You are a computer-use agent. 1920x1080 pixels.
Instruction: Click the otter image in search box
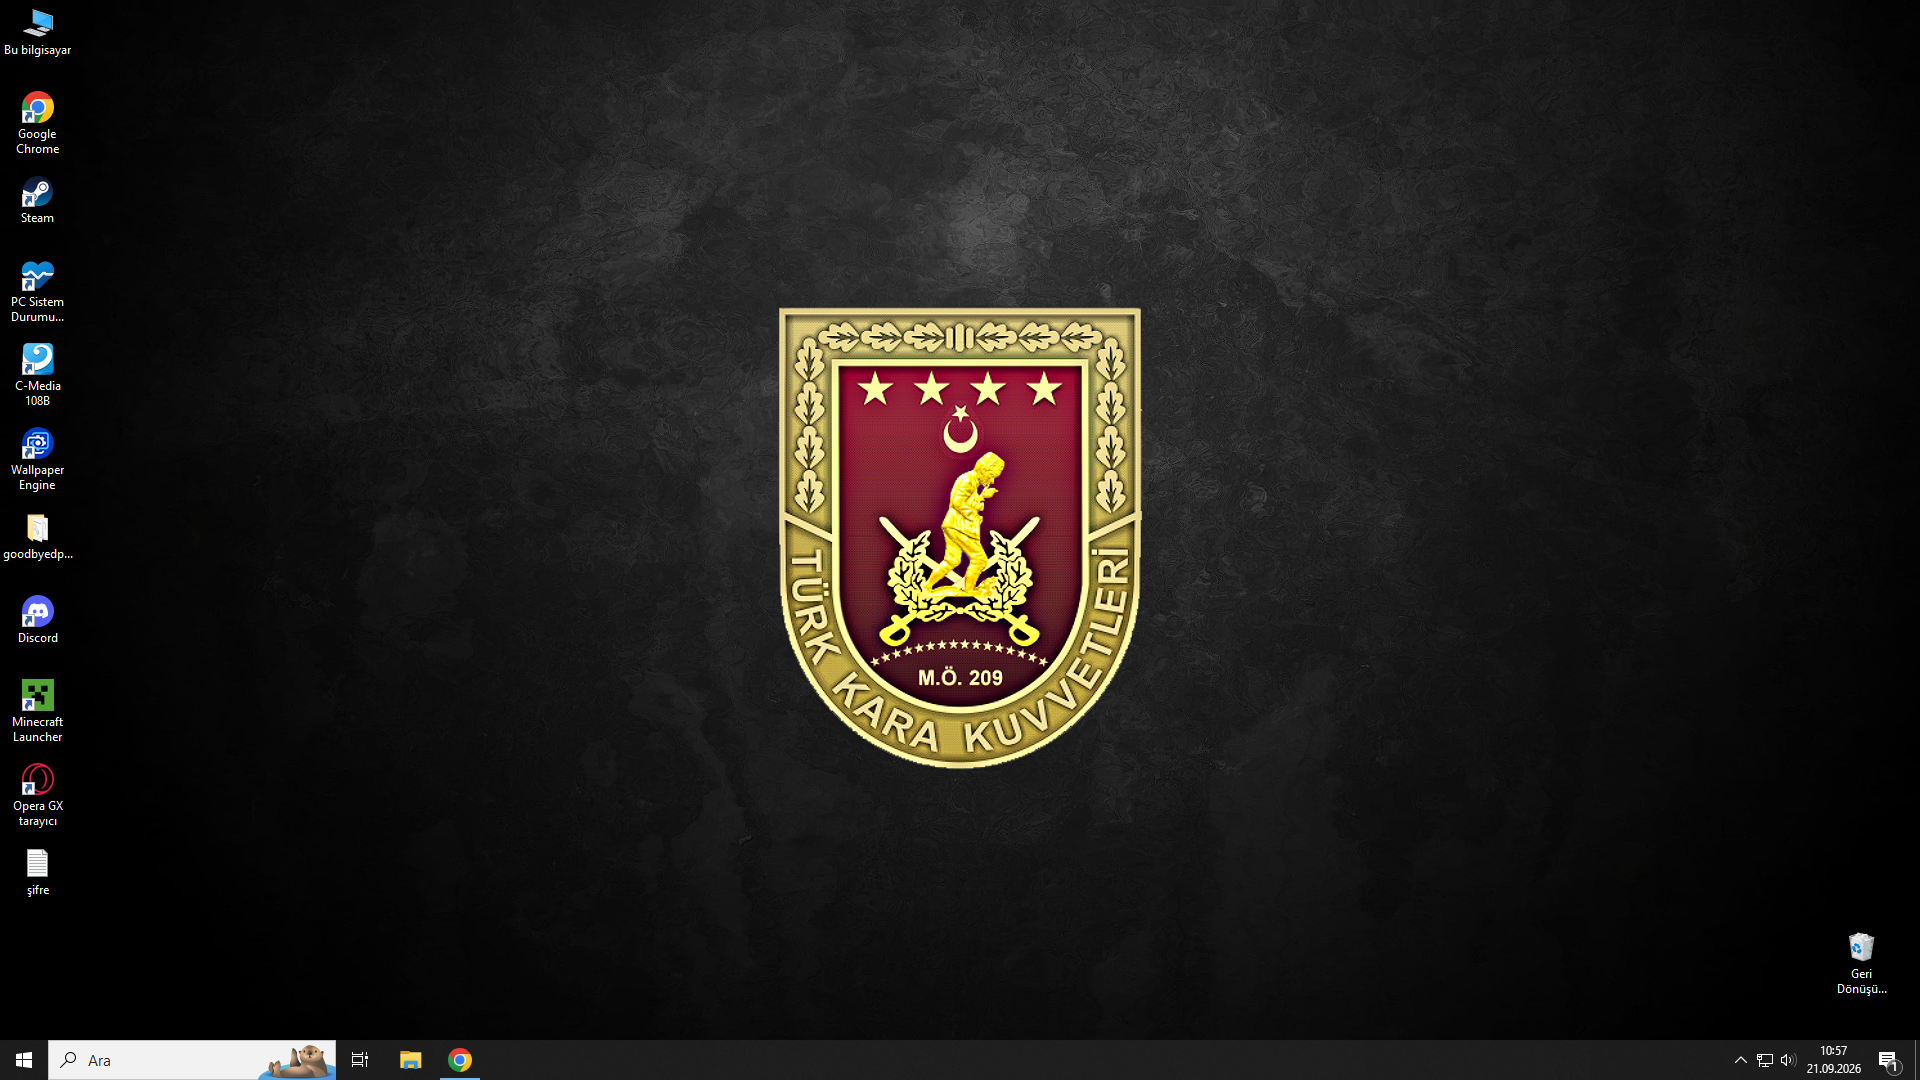point(297,1061)
